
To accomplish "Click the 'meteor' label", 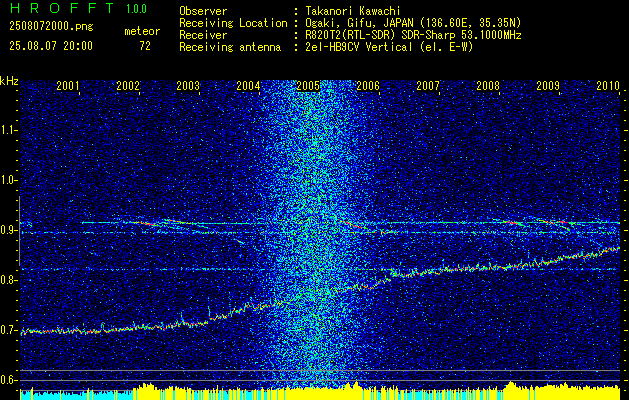I will (x=142, y=31).
